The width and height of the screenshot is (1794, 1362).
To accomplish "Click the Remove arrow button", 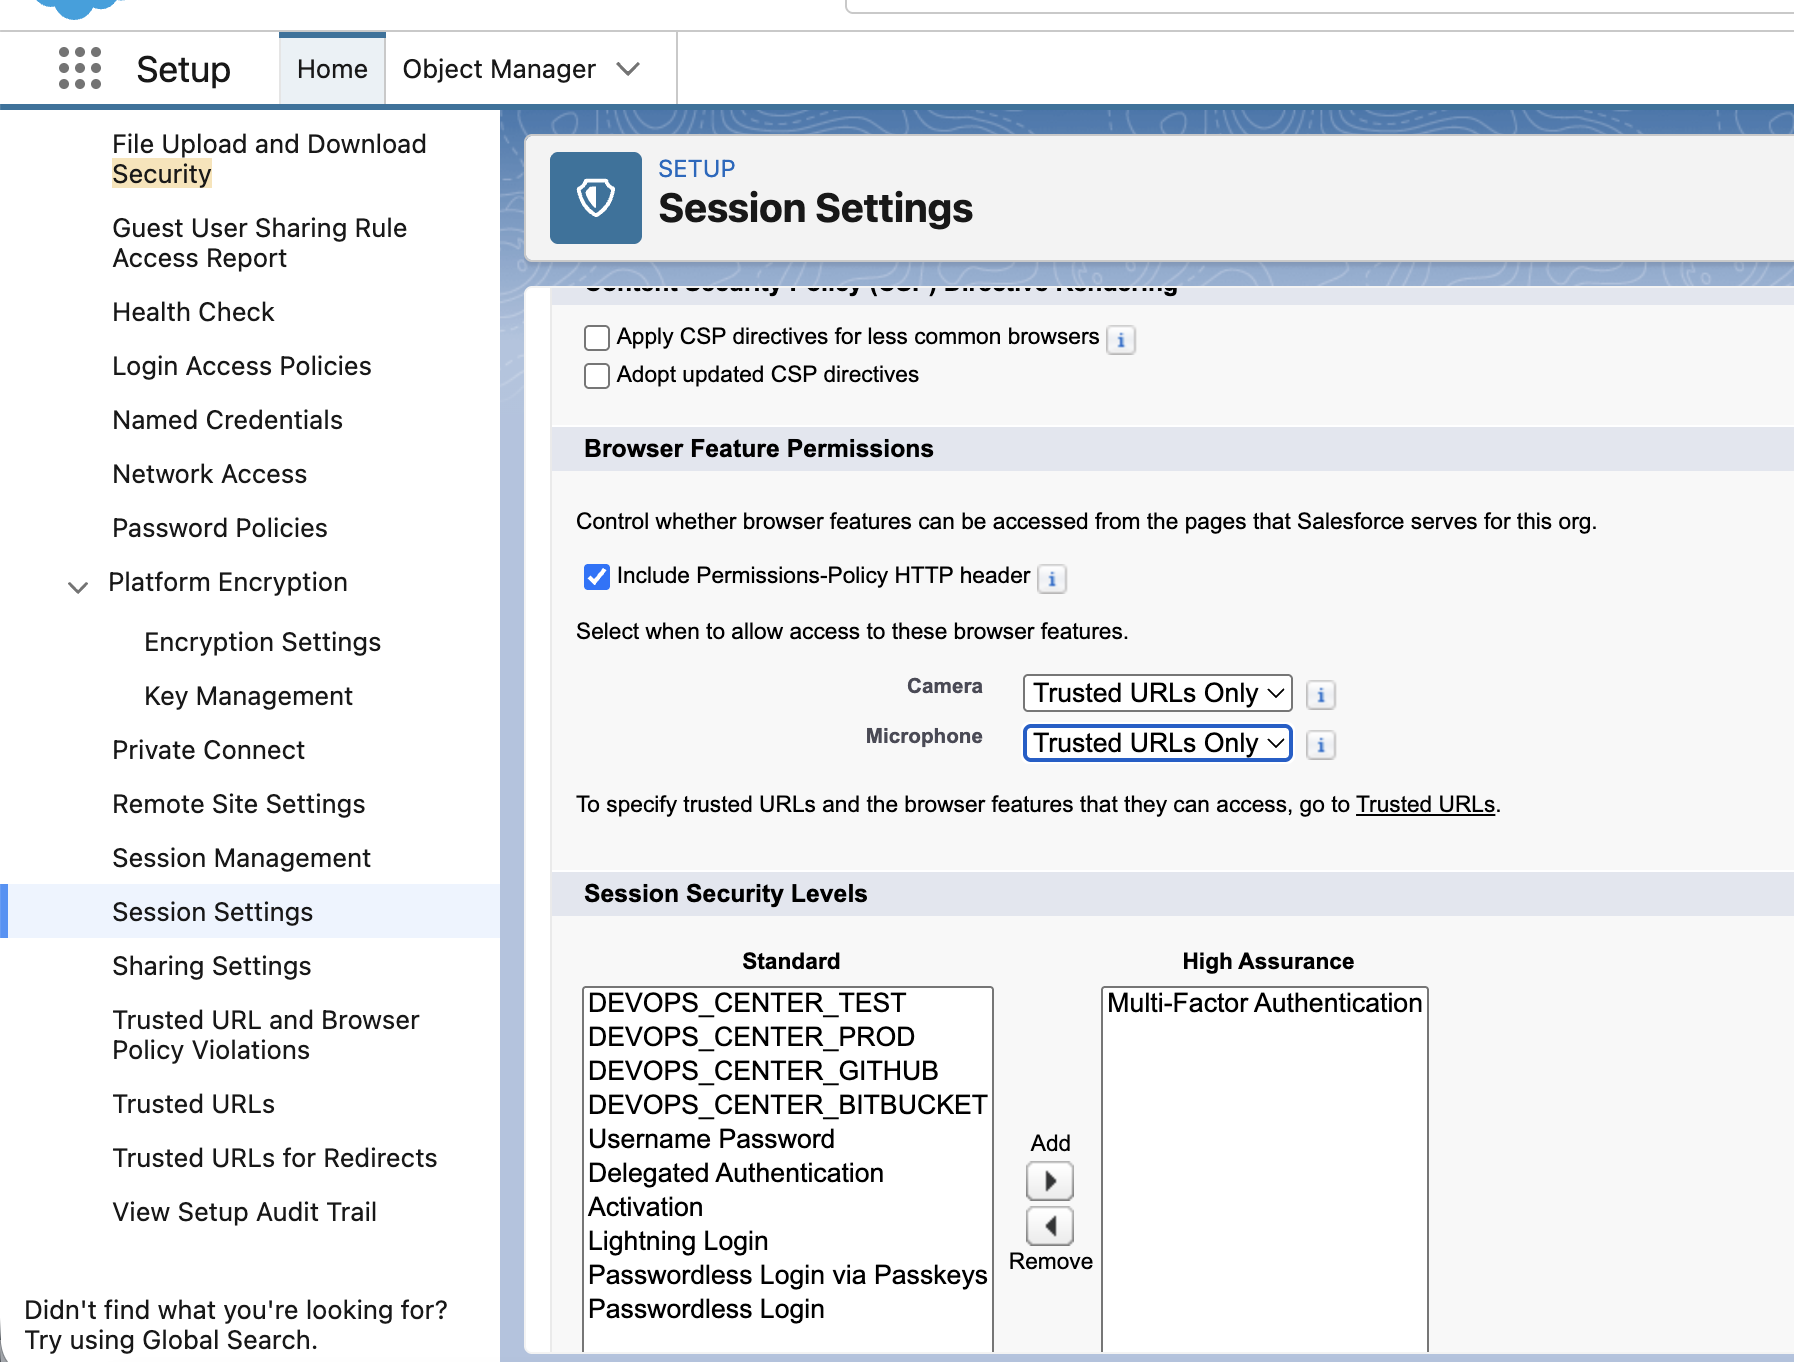I will [1050, 1226].
